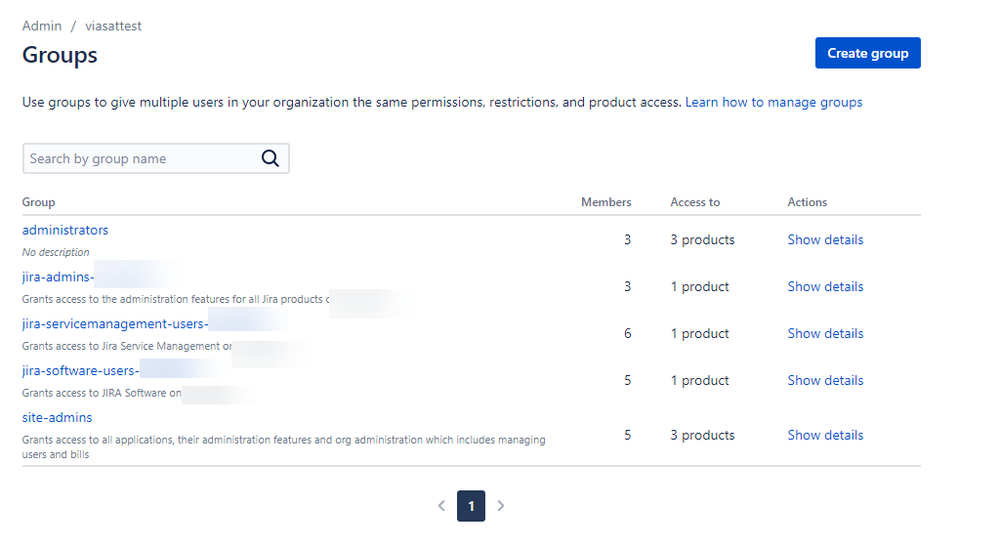The width and height of the screenshot is (999, 554).
Task: Show details for jira-software-users group
Action: click(x=825, y=381)
